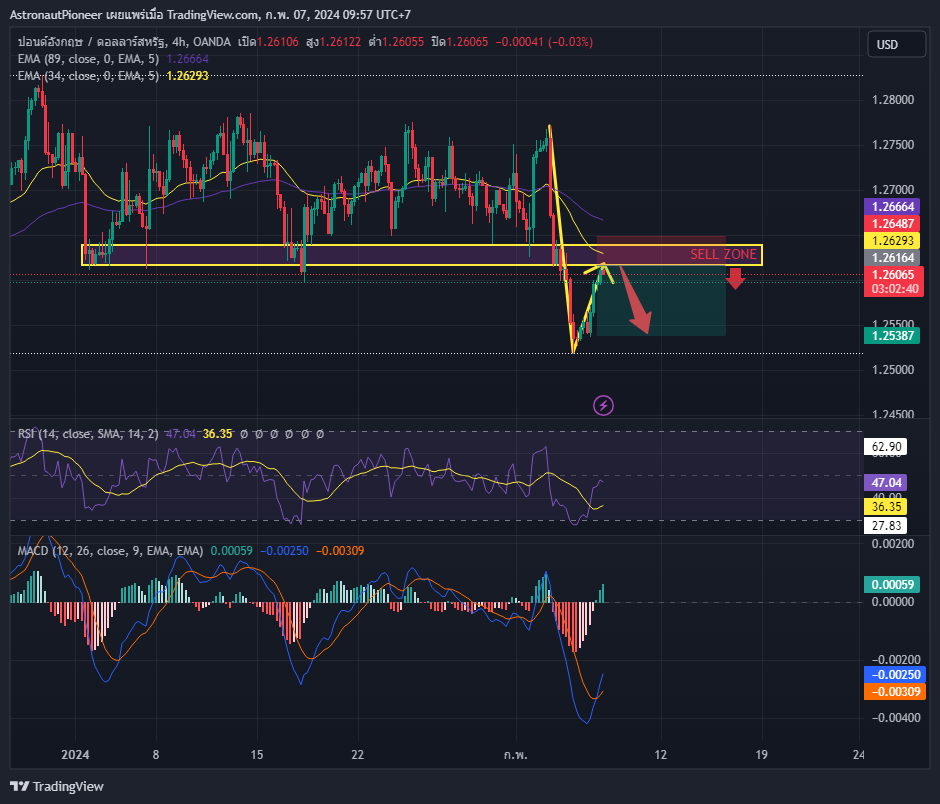Click the MACD -0.00400 axis value
940x804 pixels.
[x=896, y=718]
